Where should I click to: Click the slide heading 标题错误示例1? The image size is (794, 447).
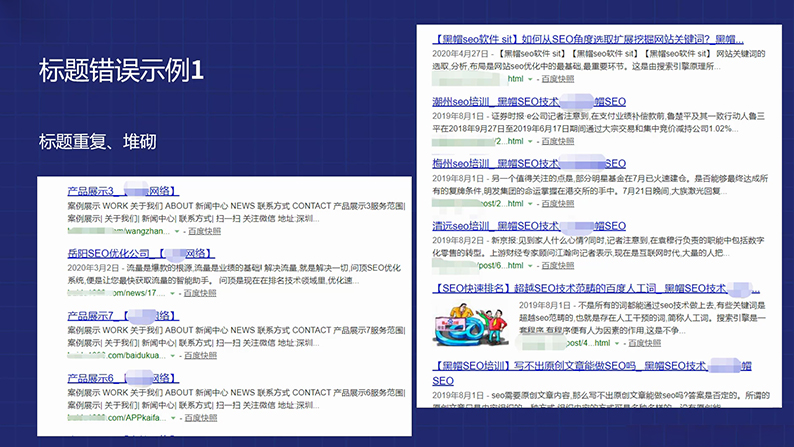[121, 70]
